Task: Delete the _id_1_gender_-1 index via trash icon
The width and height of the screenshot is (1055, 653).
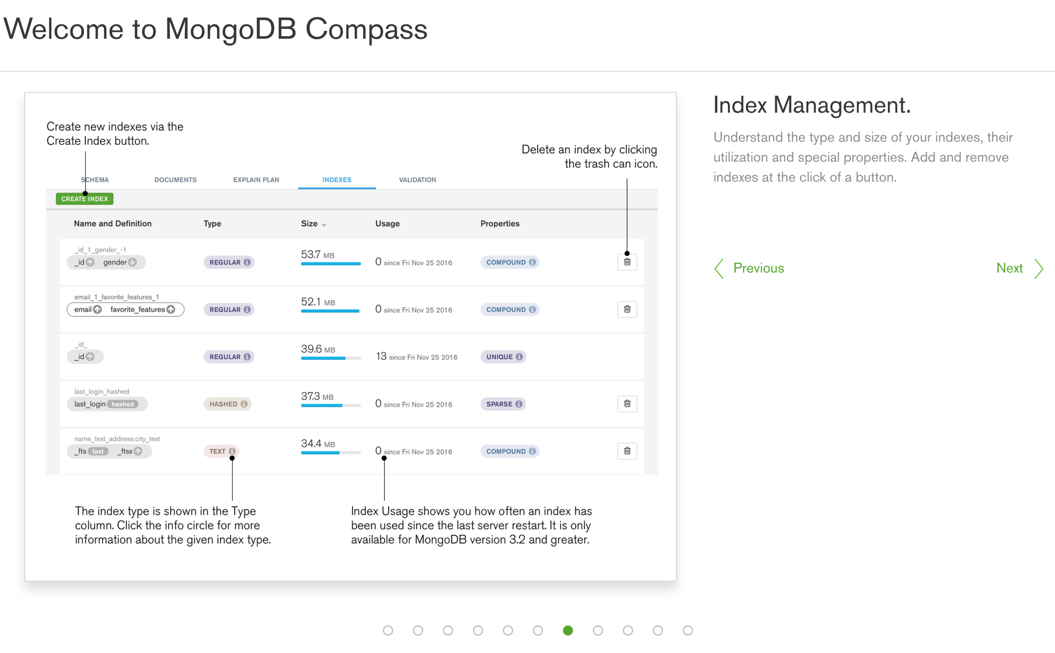Action: click(x=627, y=261)
